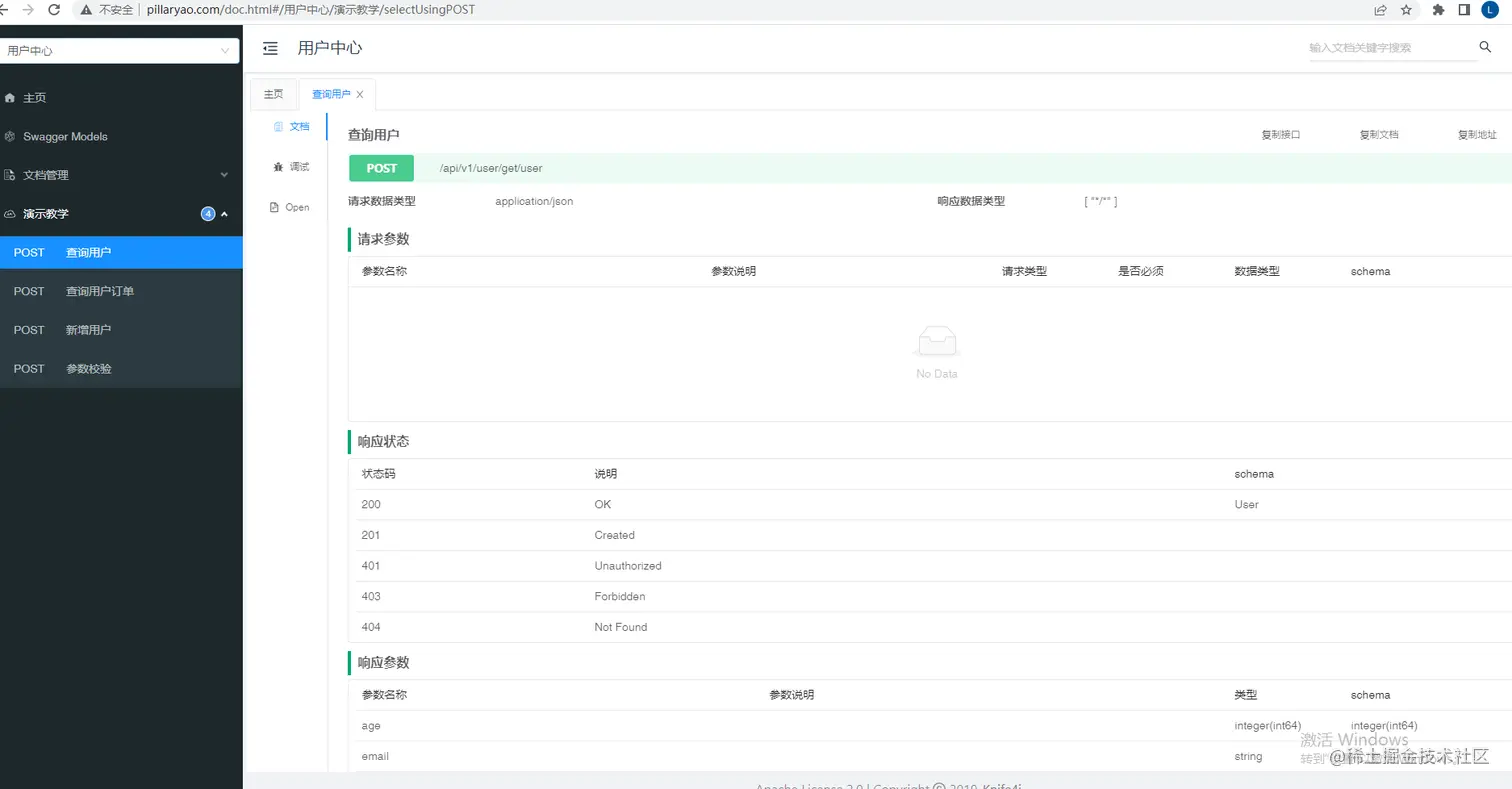Close the 查询用户 tab
This screenshot has height=789, width=1512.
click(360, 94)
